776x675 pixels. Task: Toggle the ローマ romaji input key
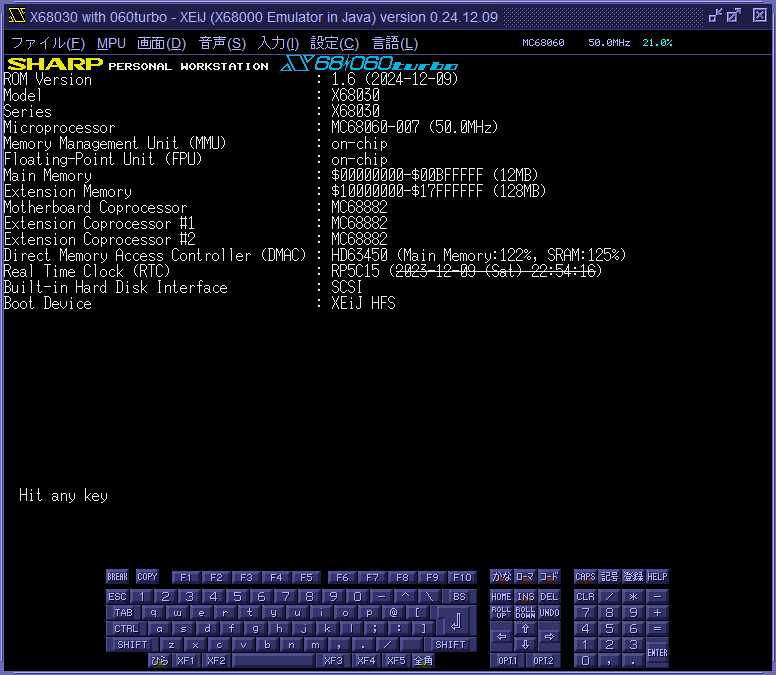pos(525,577)
